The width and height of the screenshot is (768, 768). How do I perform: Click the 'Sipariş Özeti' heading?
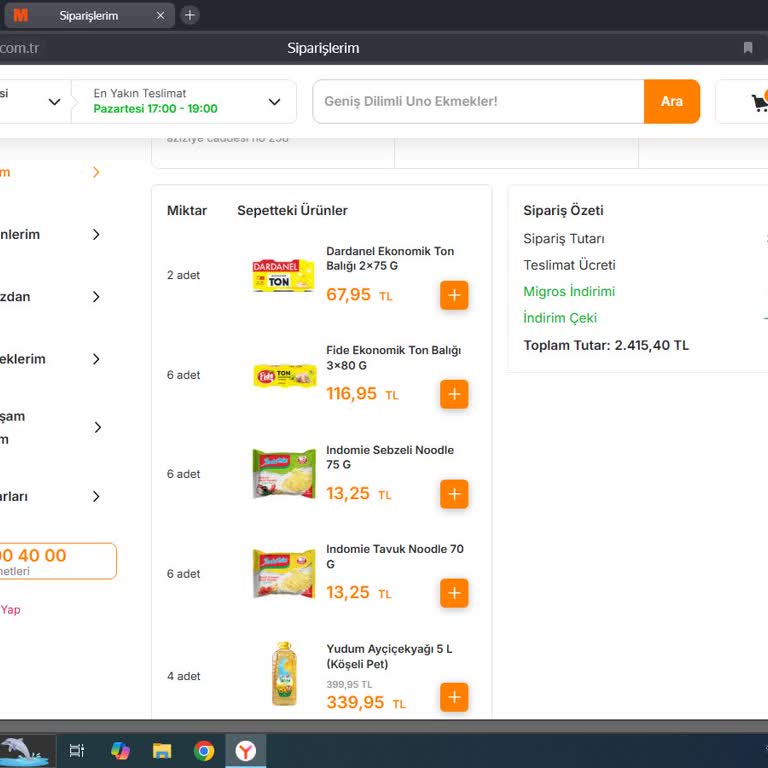point(563,211)
